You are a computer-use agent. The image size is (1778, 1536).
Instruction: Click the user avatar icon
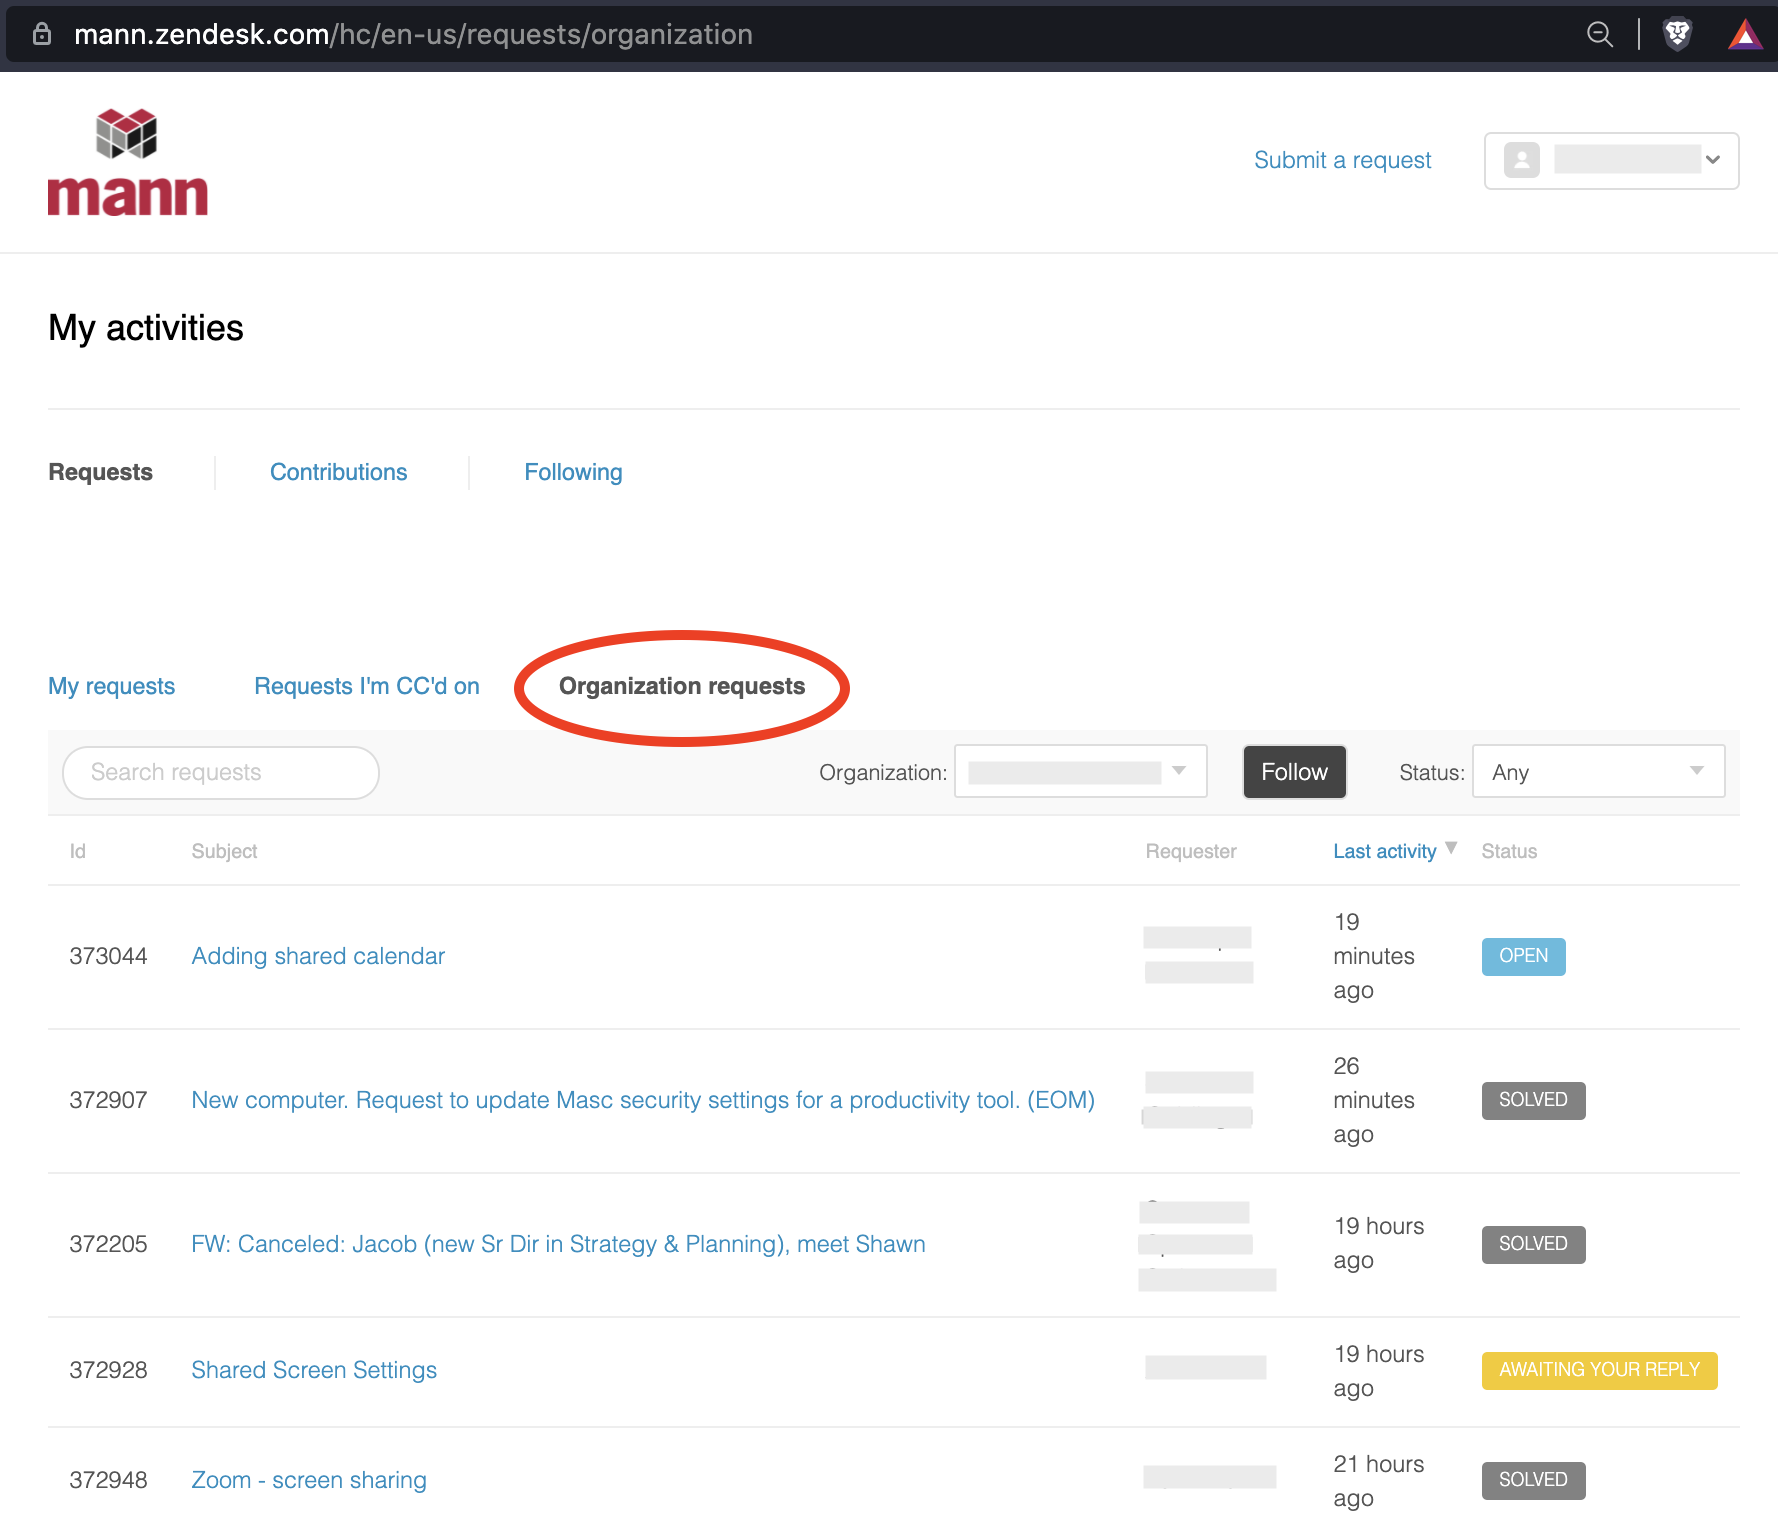pyautogui.click(x=1521, y=160)
